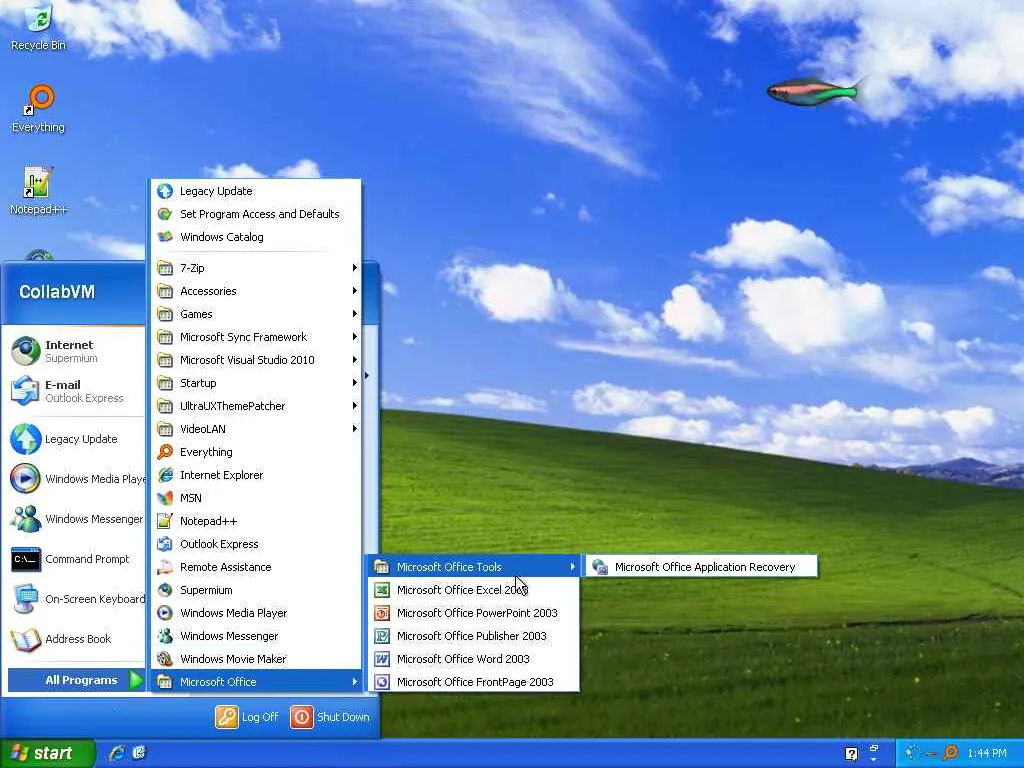Click the system clock 1:44 PM

(986, 754)
